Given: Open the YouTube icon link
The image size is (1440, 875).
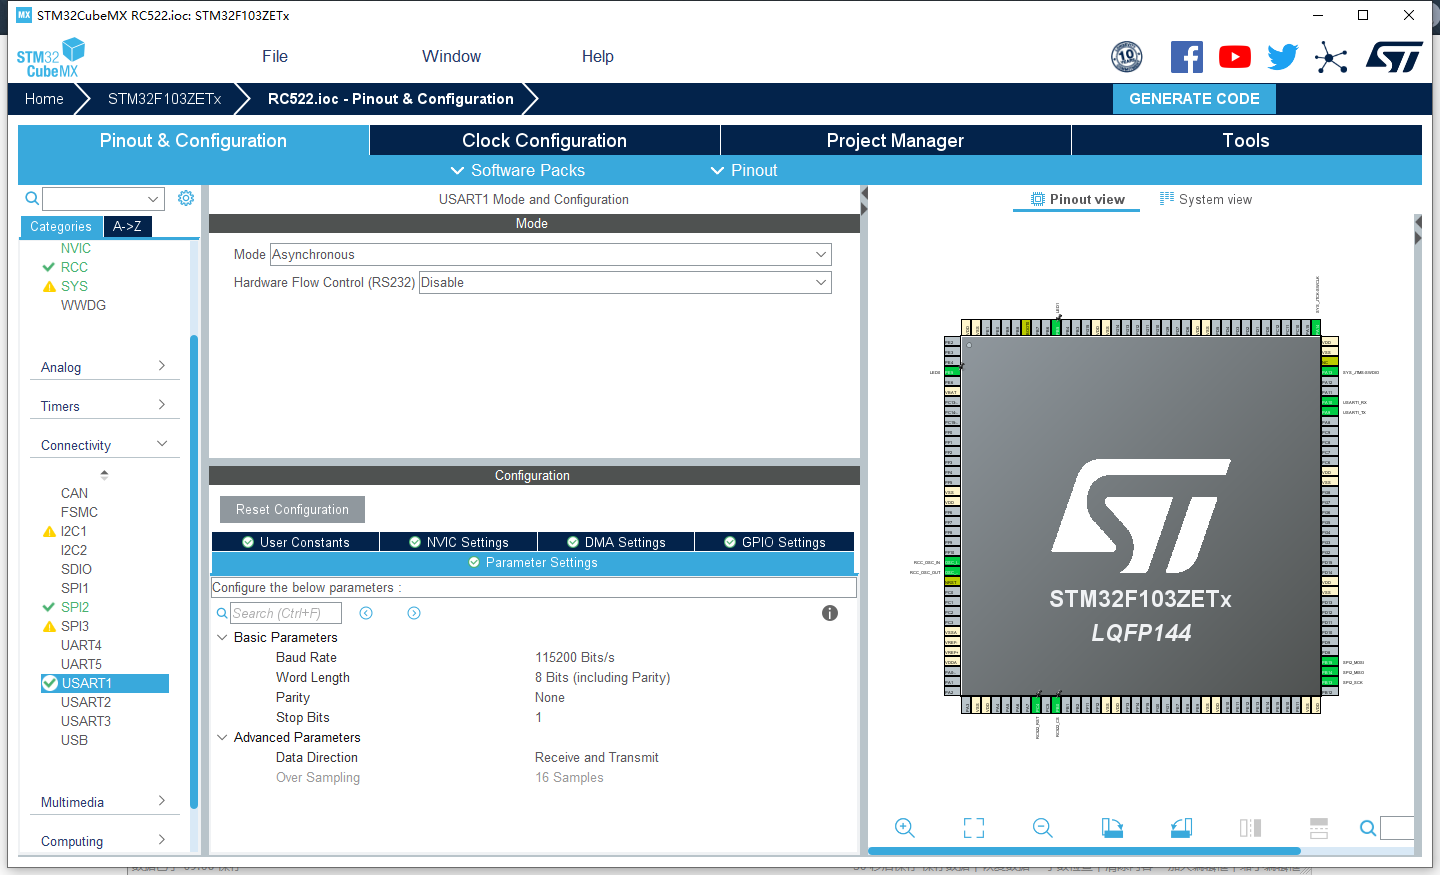Looking at the screenshot, I should 1235,57.
